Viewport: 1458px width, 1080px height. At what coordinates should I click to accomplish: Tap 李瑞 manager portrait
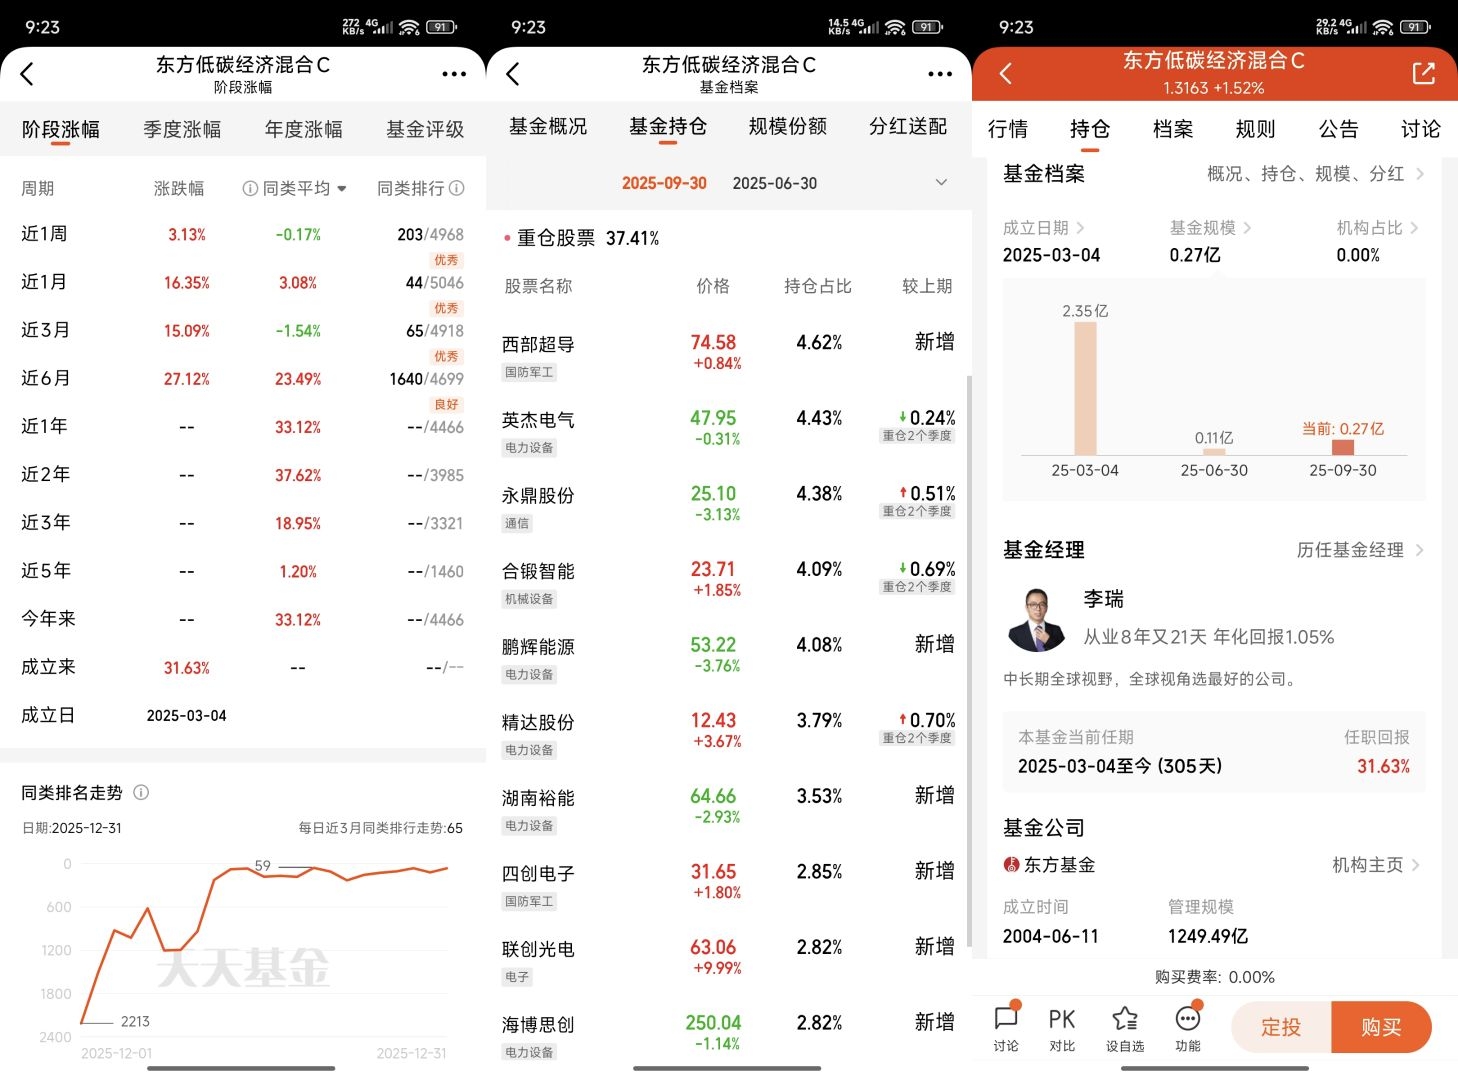(x=1037, y=619)
